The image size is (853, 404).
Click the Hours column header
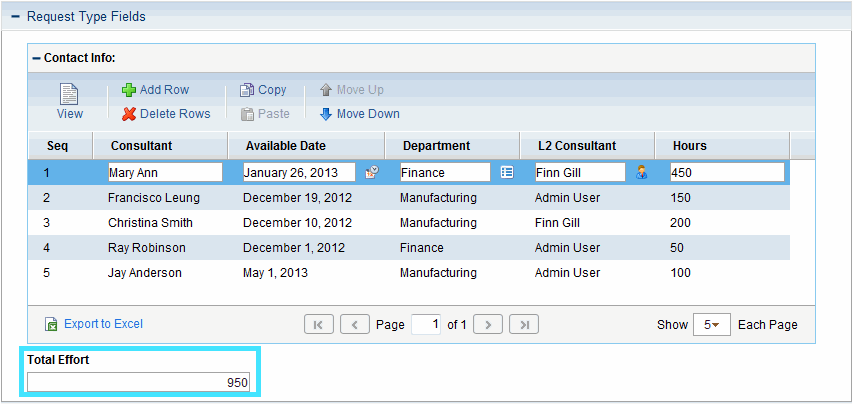pyautogui.click(x=689, y=146)
